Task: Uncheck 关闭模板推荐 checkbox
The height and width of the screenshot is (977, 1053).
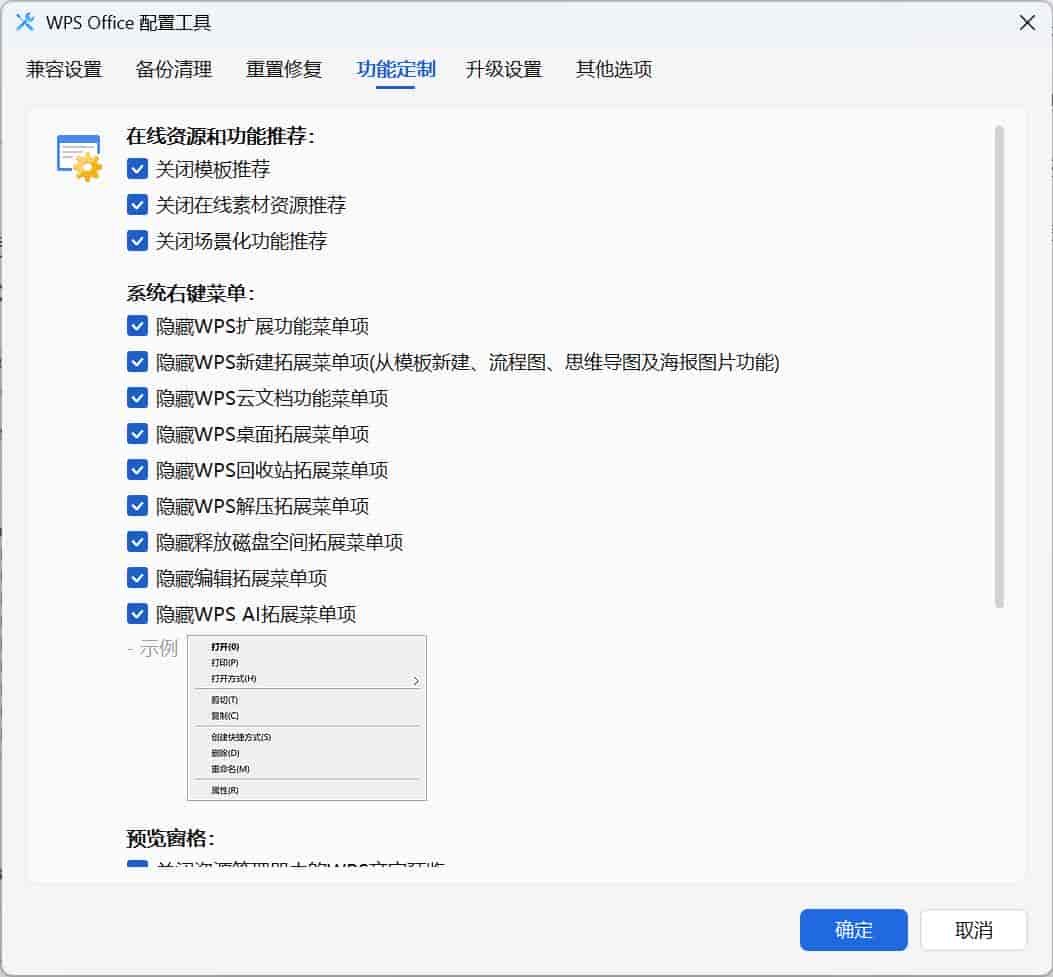Action: coord(137,169)
